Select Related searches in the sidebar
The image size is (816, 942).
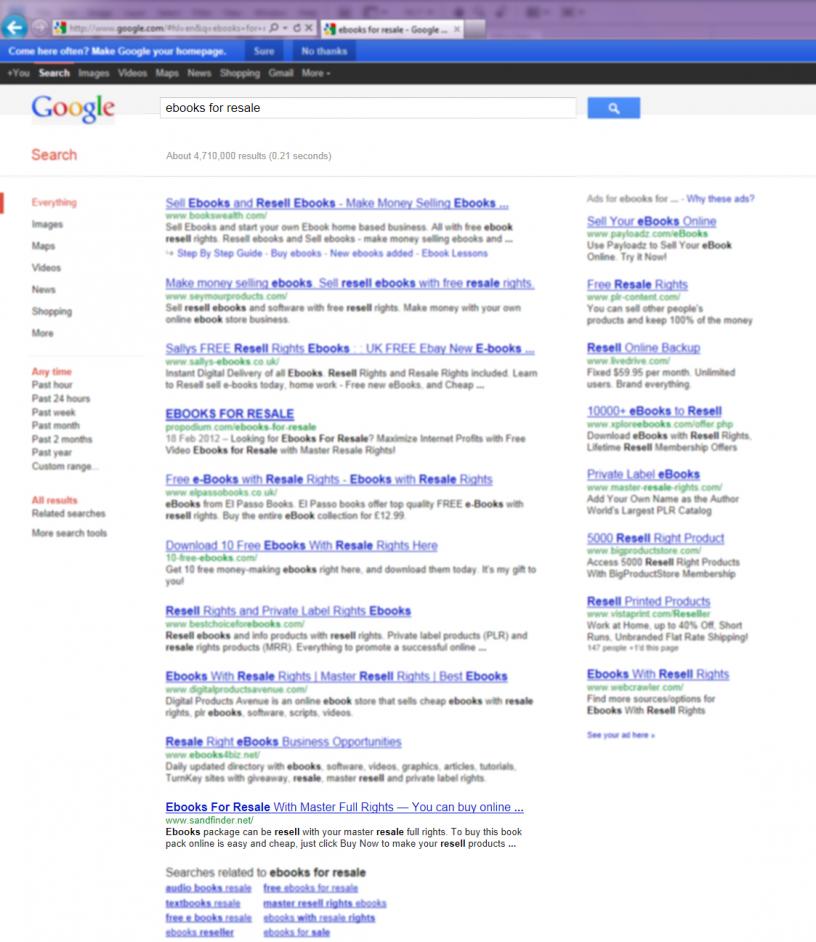(x=69, y=514)
